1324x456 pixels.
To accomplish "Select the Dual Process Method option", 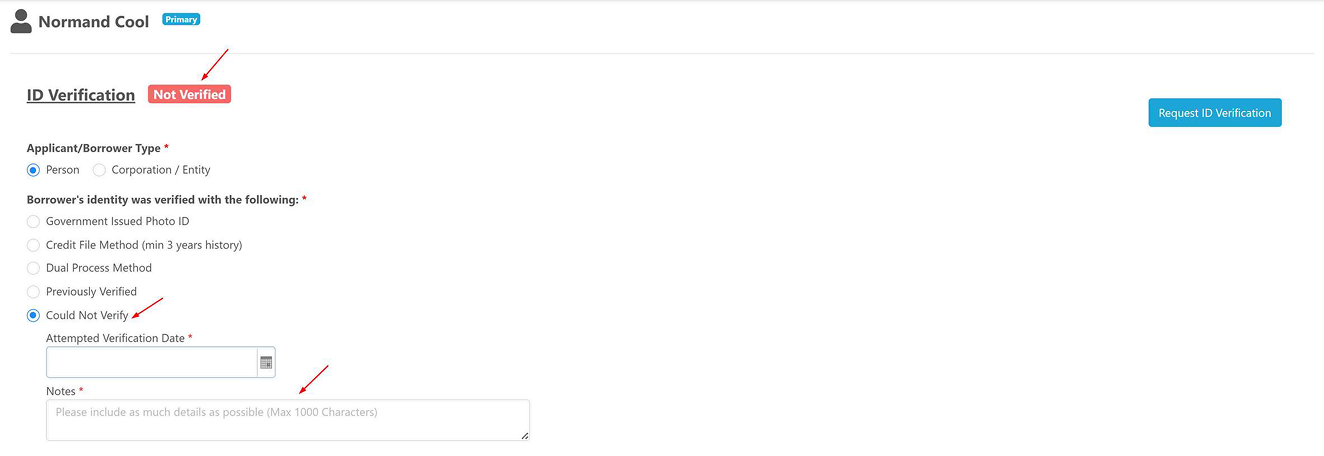I will pyautogui.click(x=33, y=268).
